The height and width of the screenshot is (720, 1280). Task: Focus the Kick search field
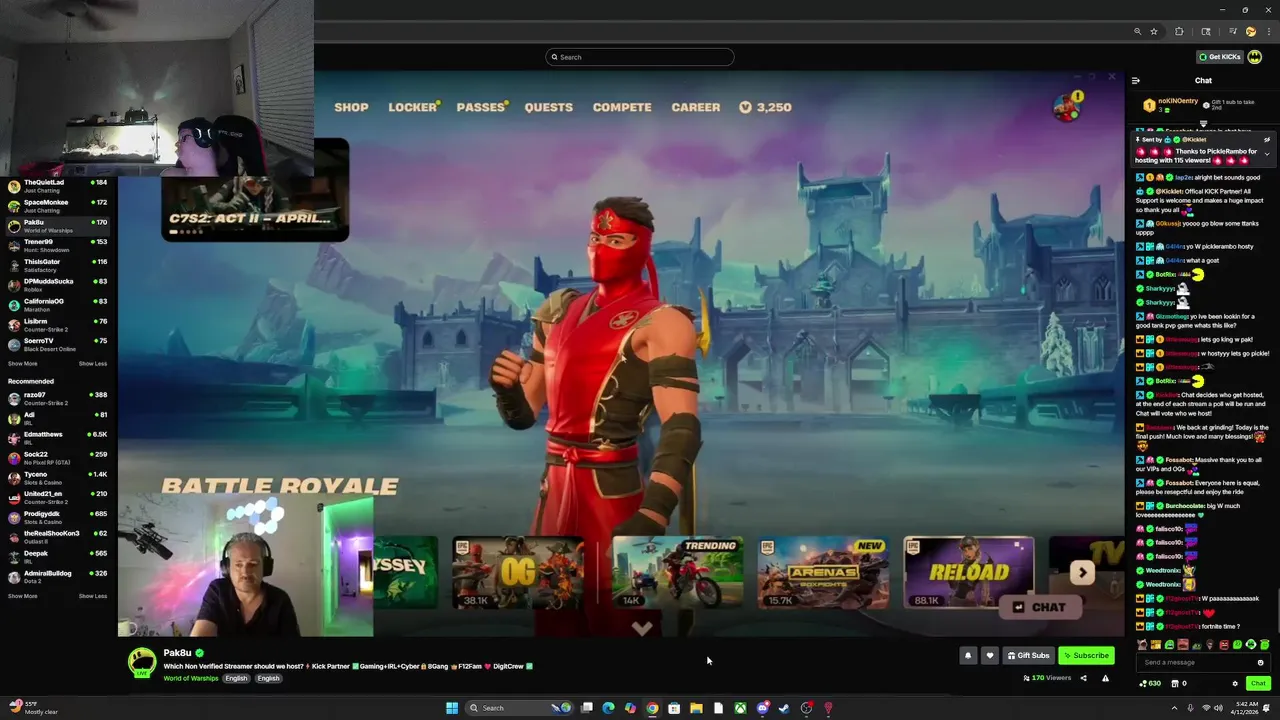(640, 57)
